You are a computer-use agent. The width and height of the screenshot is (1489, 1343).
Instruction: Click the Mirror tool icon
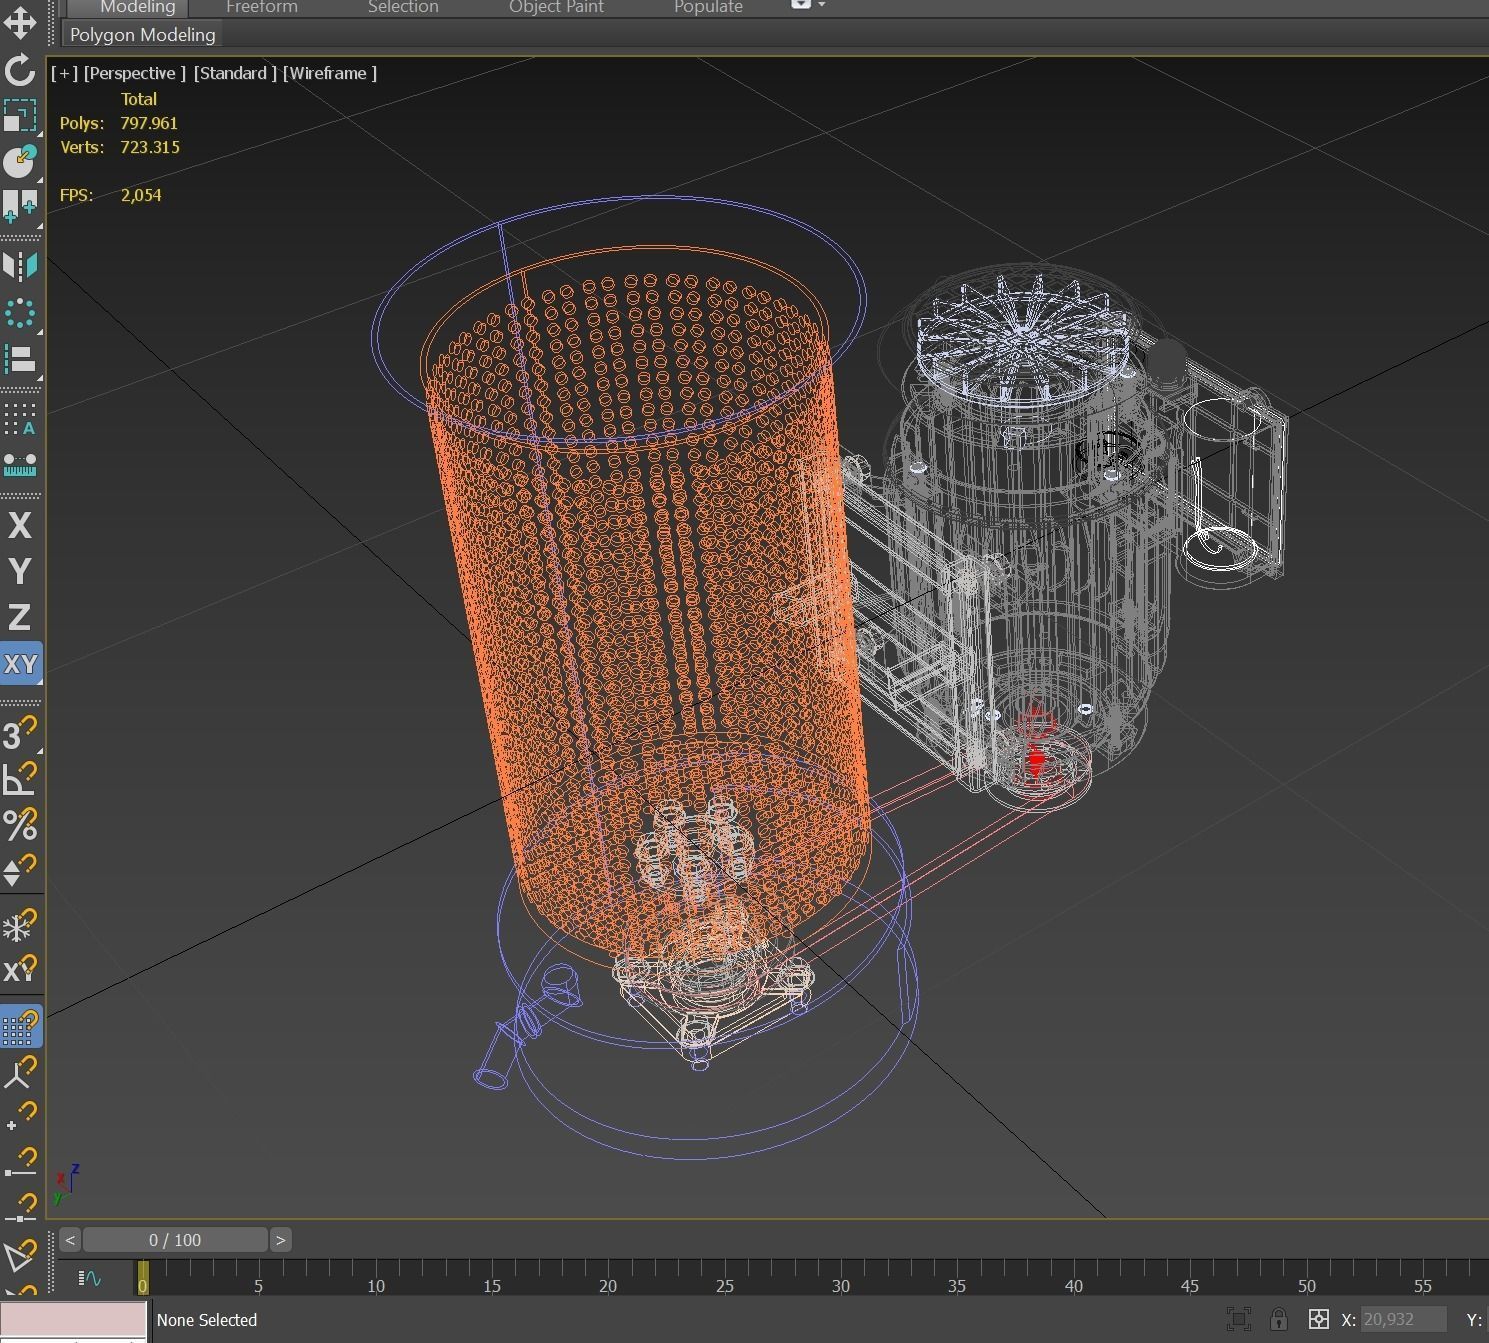point(20,266)
